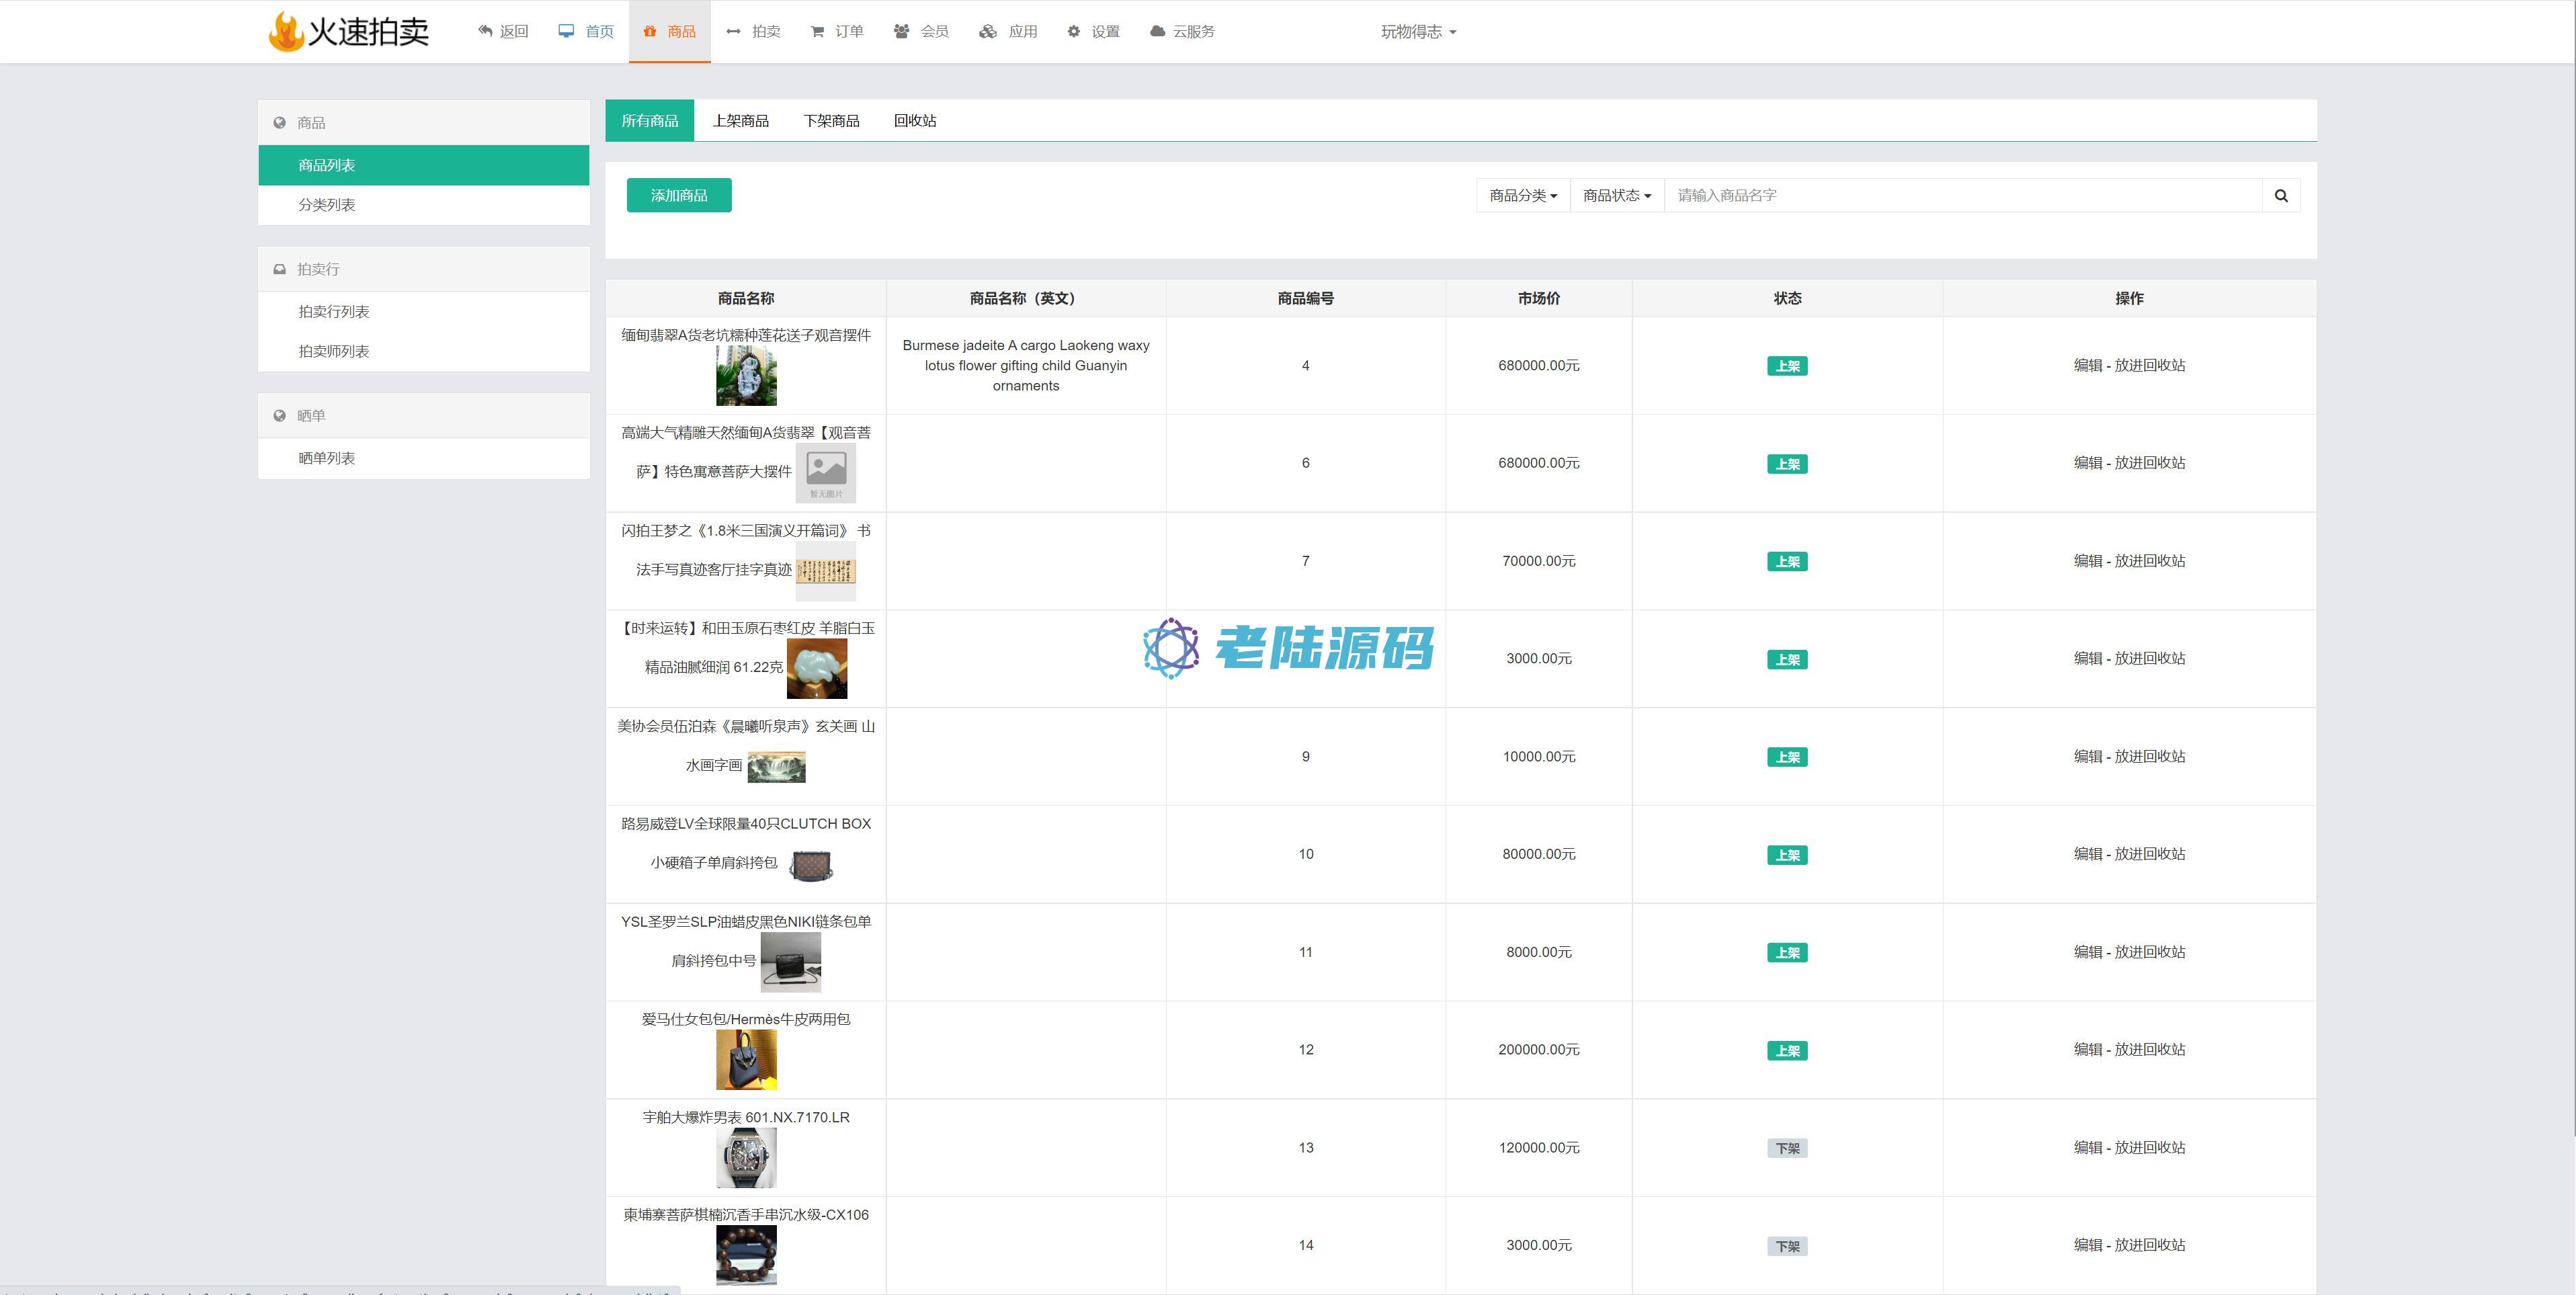Screen dimensions: 2576x1295
Task: Click the 上架 status badge for product 12
Action: (x=1787, y=1051)
